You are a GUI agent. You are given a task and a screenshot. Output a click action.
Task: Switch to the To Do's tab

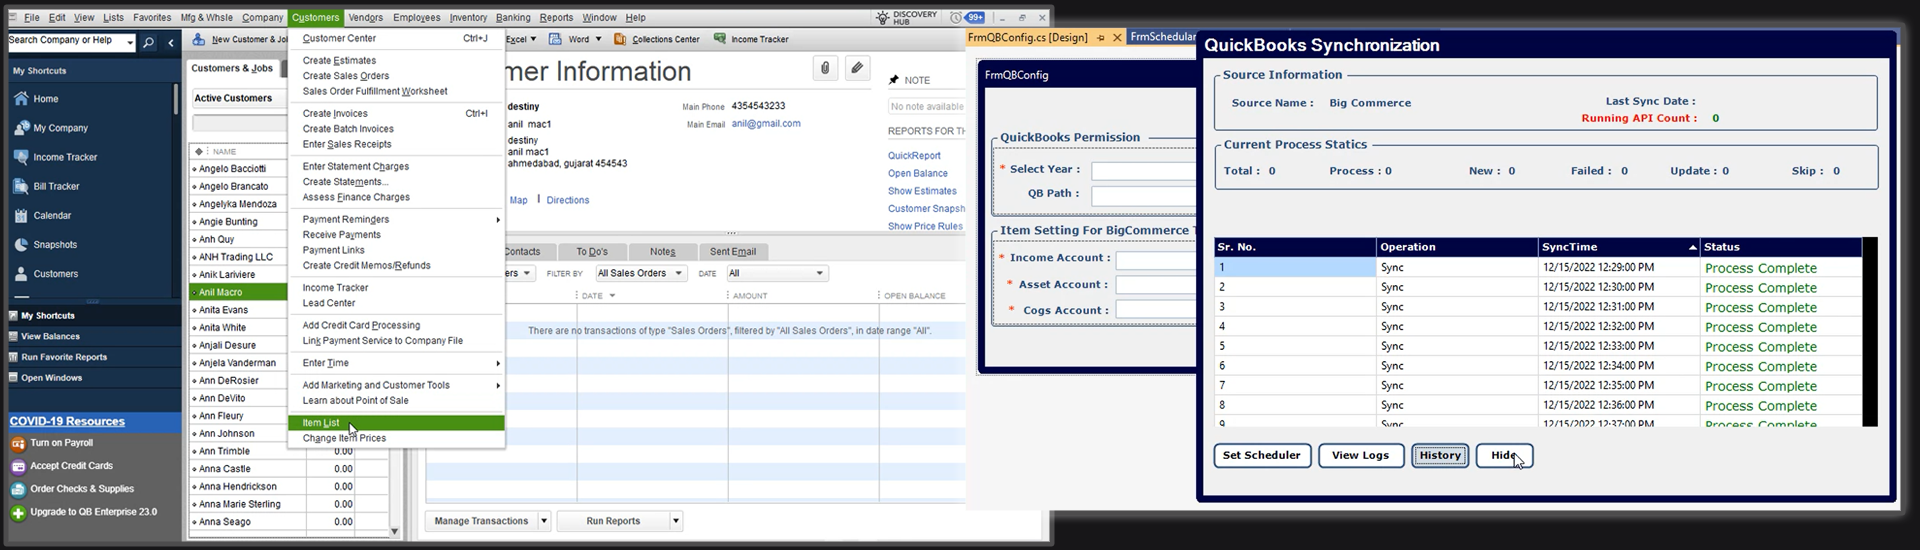(592, 252)
